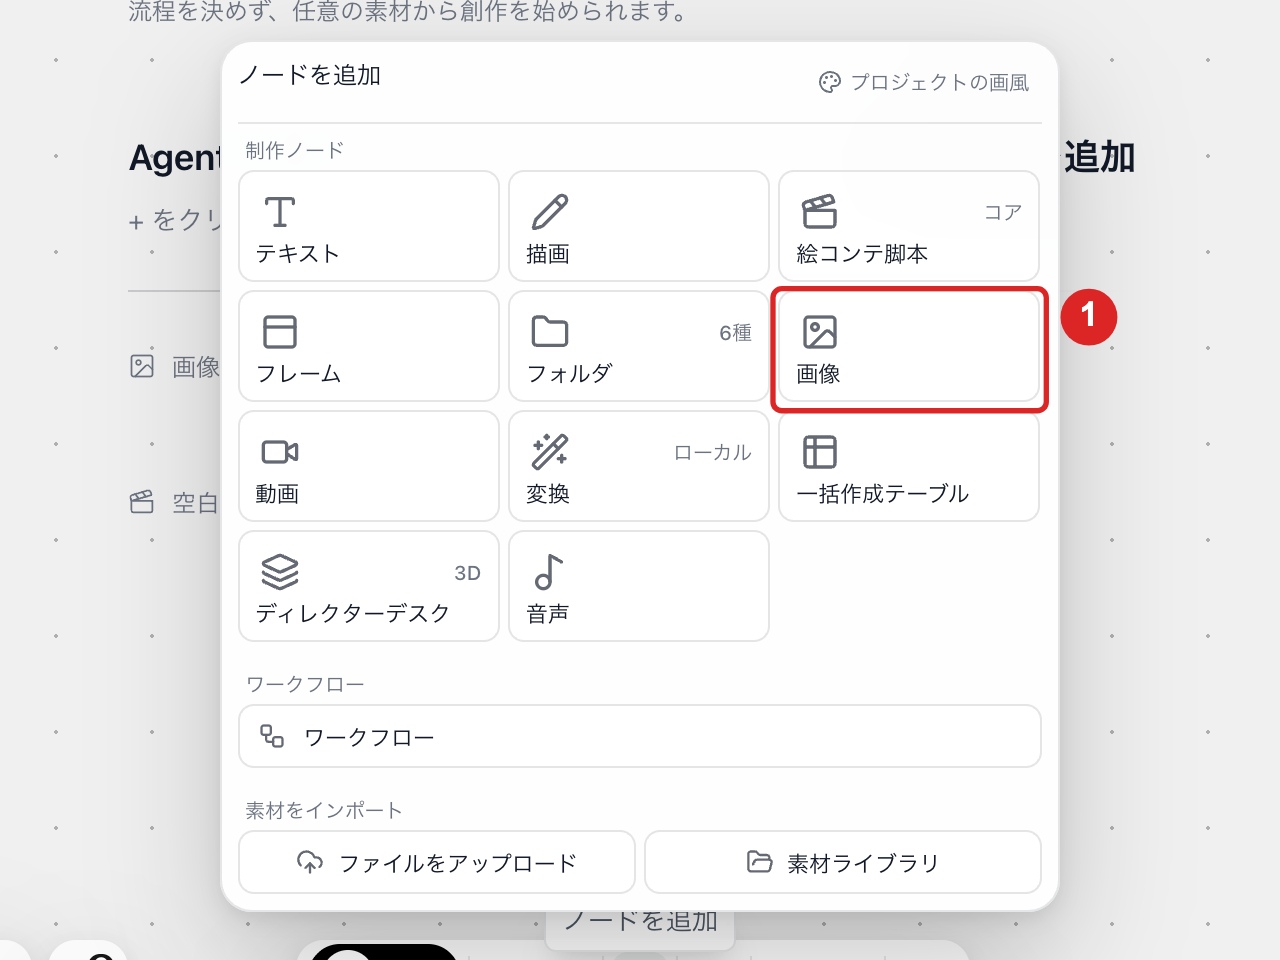Screen dimensions: 1280x960
Task: Add a 動画 video camera node
Action: pyautogui.click(x=369, y=466)
